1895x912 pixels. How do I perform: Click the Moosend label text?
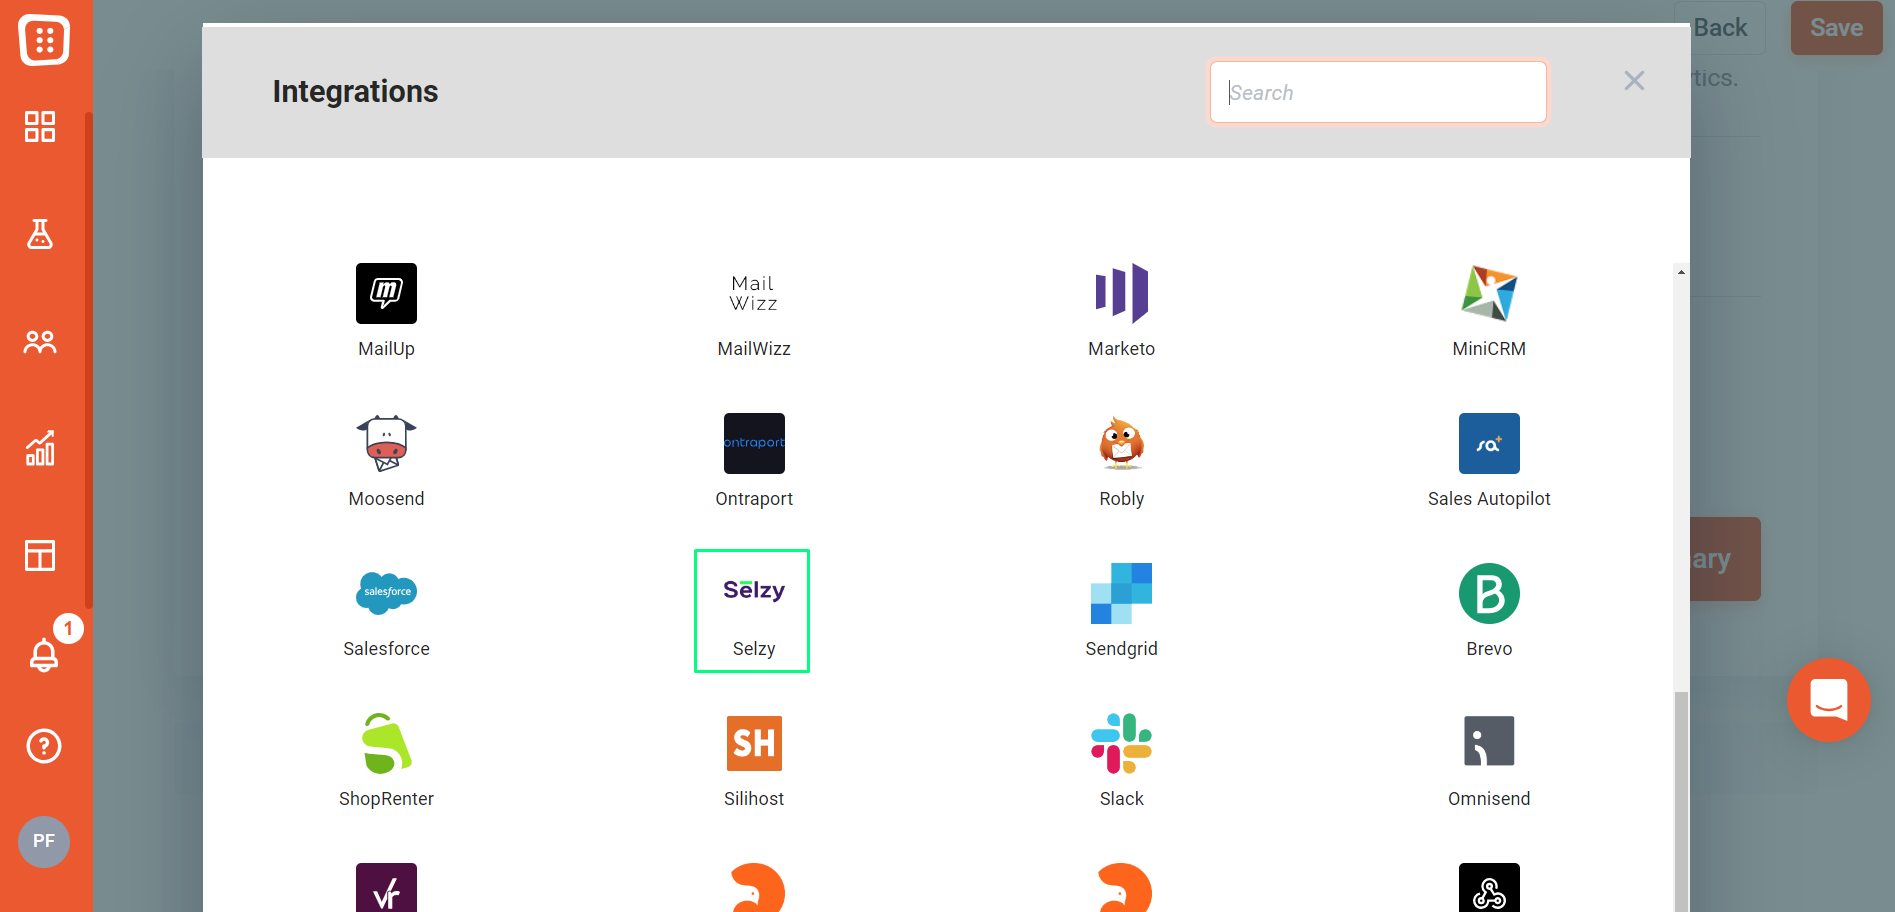(x=386, y=499)
